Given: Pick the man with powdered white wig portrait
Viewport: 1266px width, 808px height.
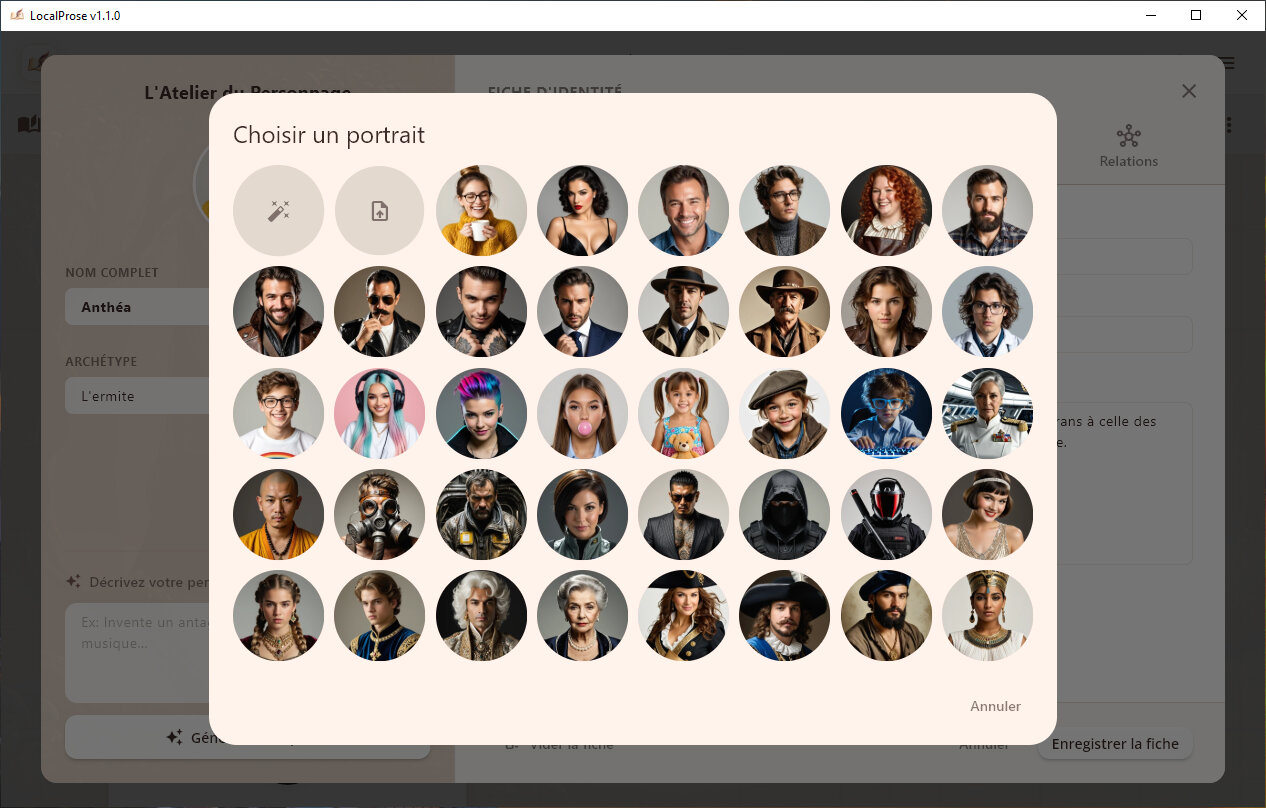Looking at the screenshot, I should pos(481,615).
